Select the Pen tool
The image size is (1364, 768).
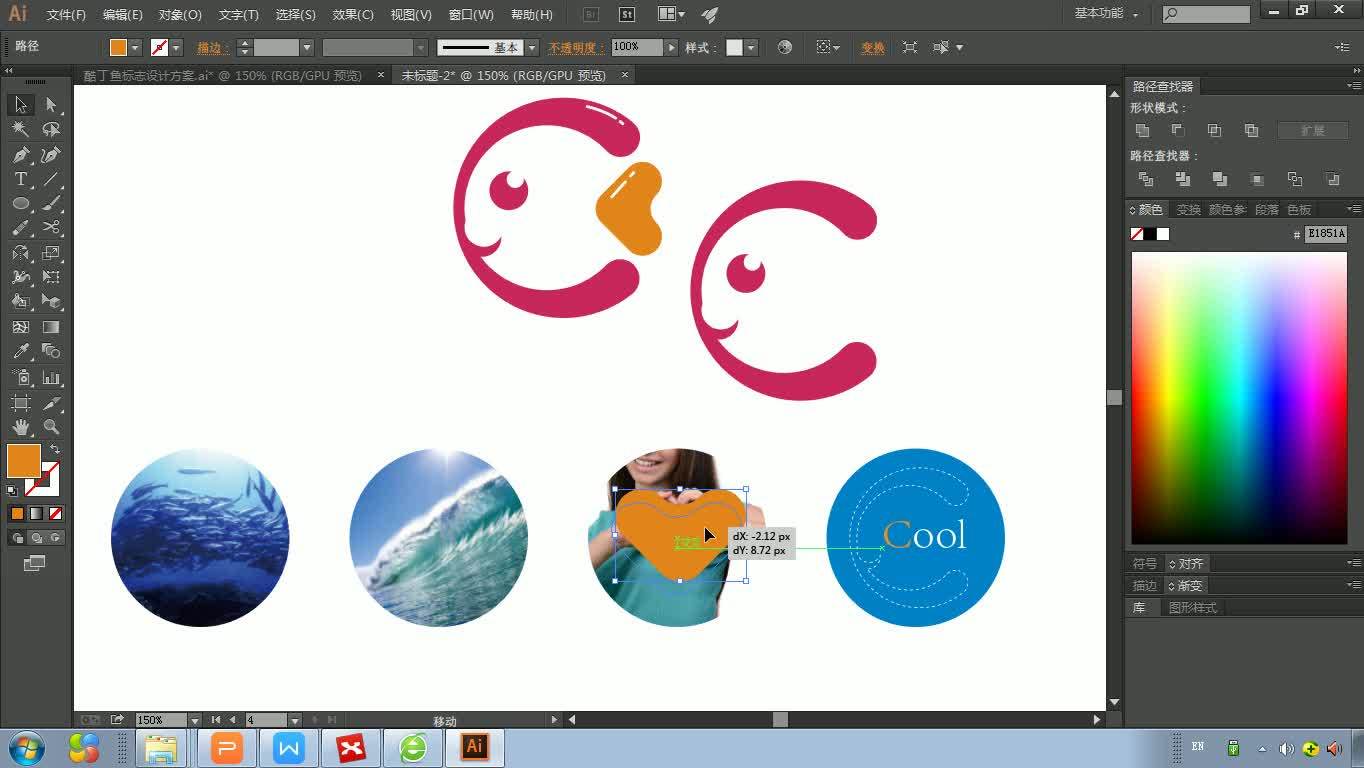20,155
